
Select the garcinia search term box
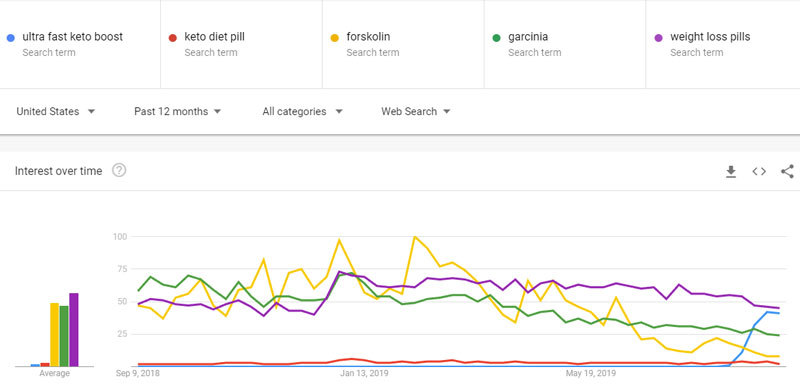(x=565, y=44)
